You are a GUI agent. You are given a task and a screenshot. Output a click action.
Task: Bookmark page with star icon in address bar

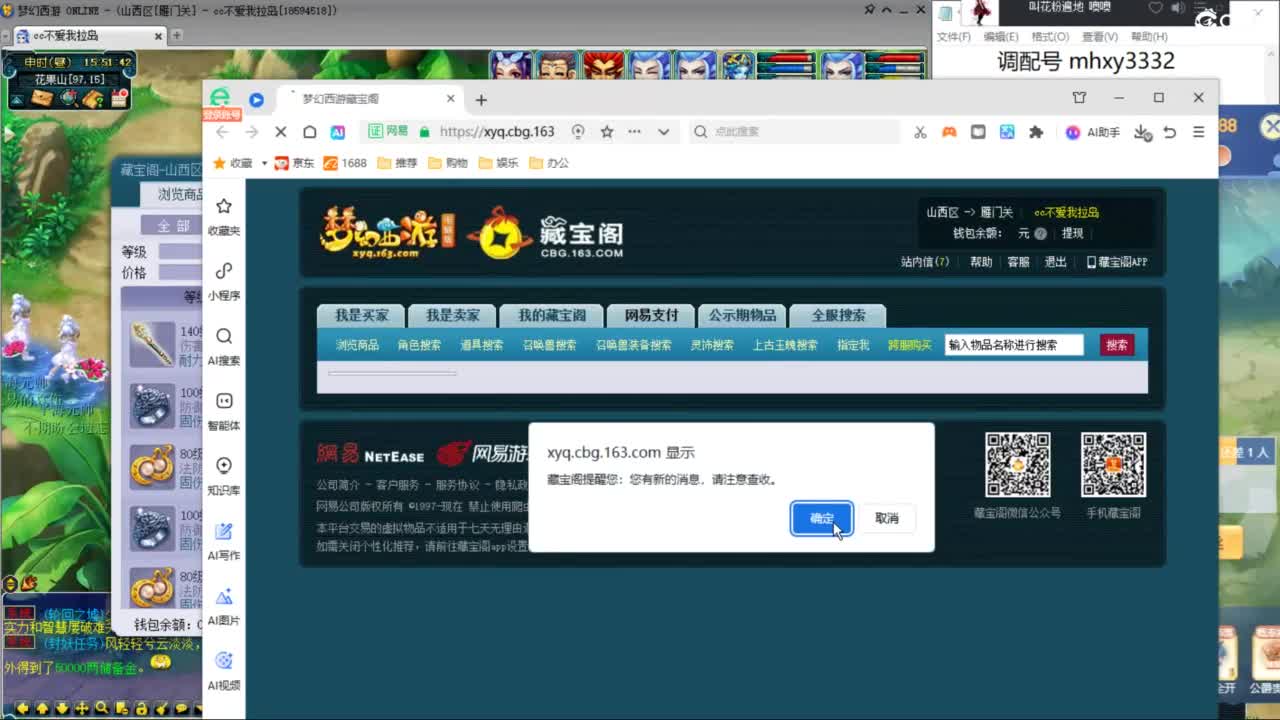coord(606,132)
